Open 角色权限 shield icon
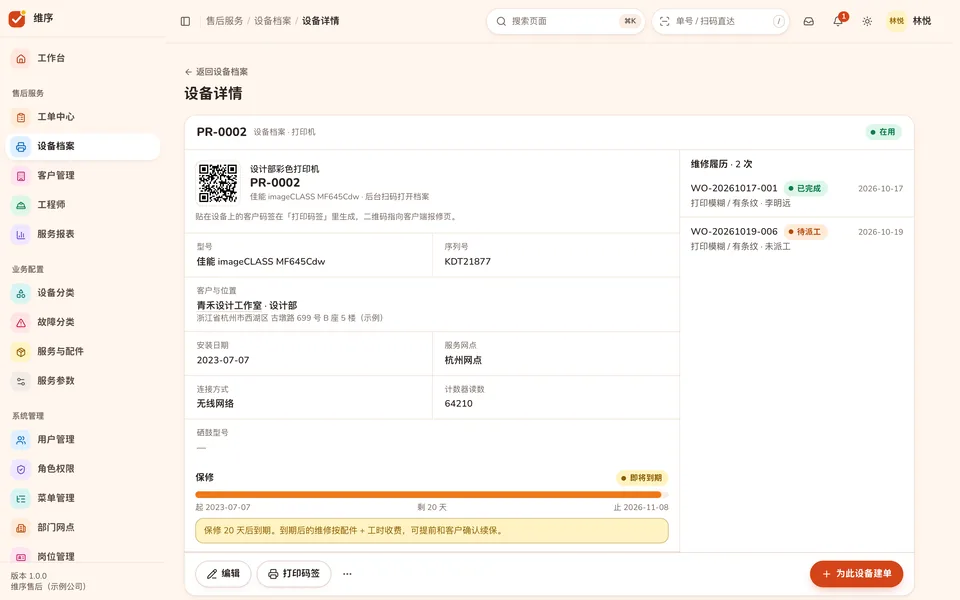The width and height of the screenshot is (960, 600). (x=21, y=469)
